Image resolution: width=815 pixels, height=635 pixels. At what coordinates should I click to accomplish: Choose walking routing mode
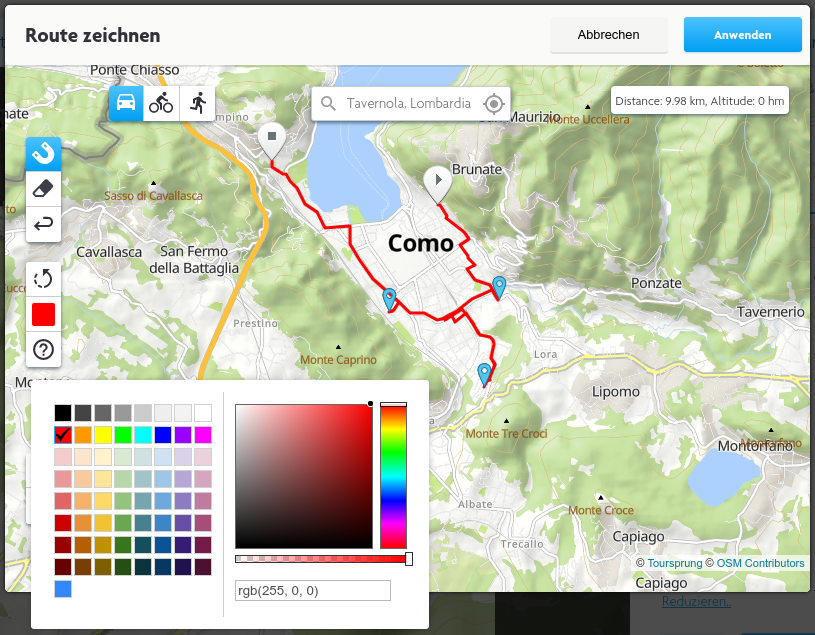197,103
